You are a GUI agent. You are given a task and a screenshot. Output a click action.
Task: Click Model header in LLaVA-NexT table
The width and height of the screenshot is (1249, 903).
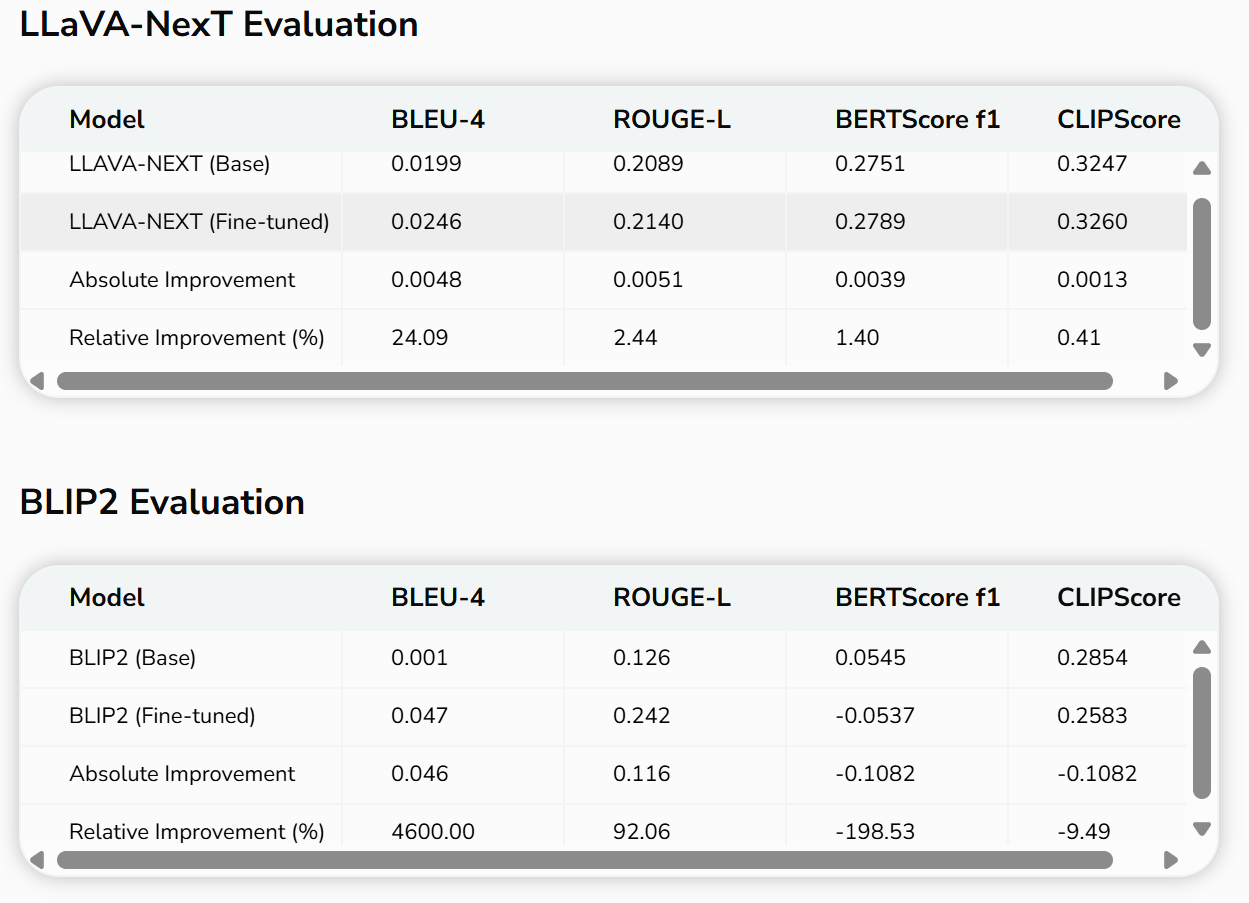107,120
